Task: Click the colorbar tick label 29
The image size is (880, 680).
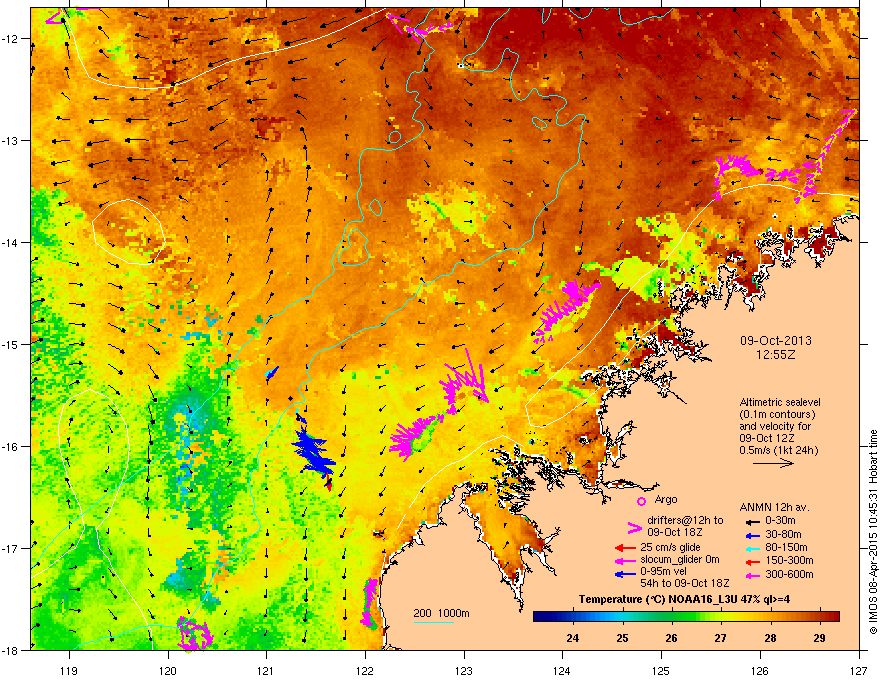Action: point(819,638)
